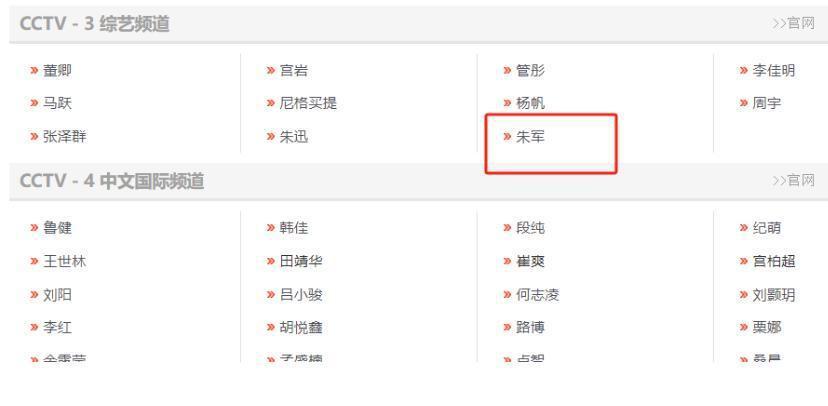The height and width of the screenshot is (406, 828).
Task: Click the CCTV-3 综艺频道 section heading
Action: point(95,24)
